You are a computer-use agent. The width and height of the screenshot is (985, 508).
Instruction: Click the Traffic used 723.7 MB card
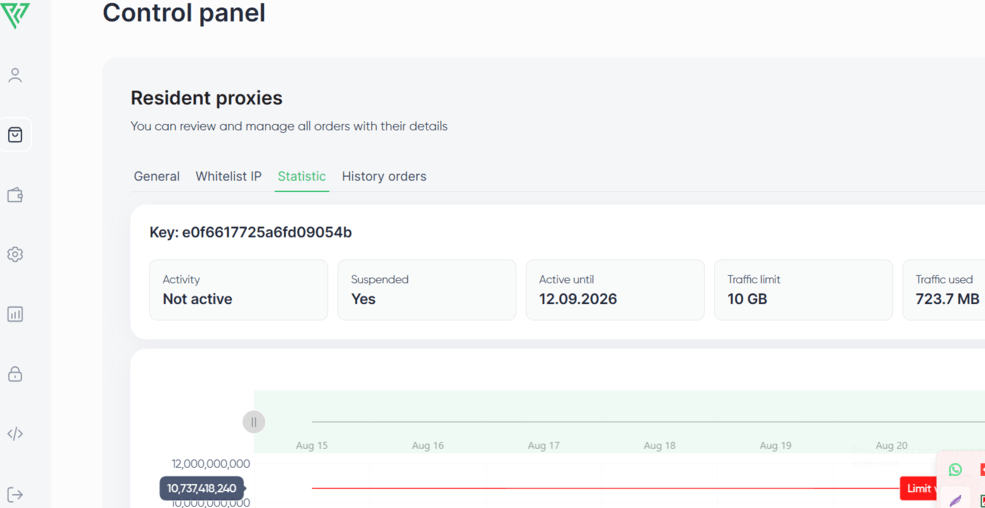[944, 290]
